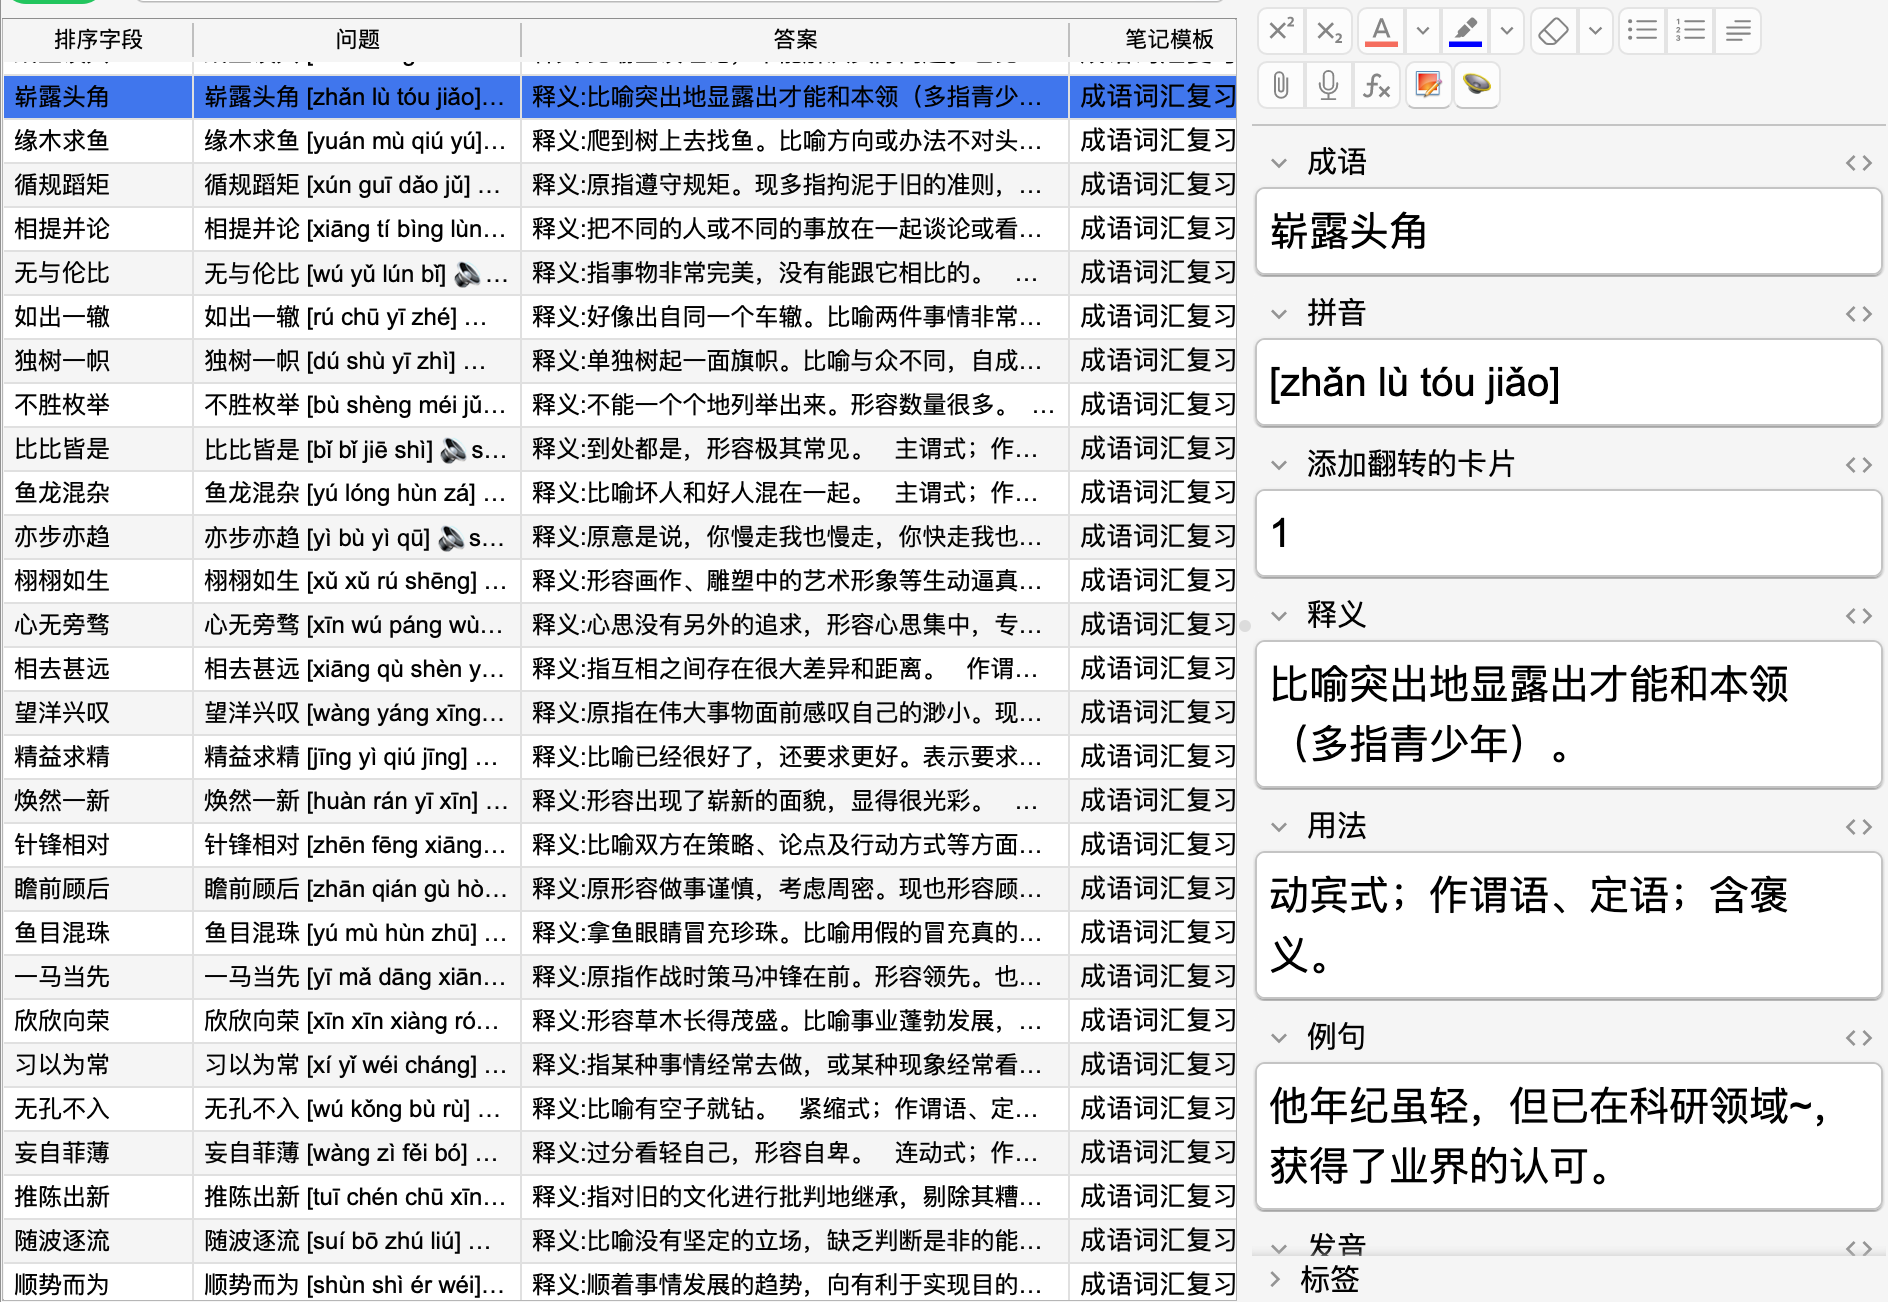Sort by the 笔记模板 column header
Image resolution: width=1888 pixels, height=1302 pixels.
tap(1153, 39)
